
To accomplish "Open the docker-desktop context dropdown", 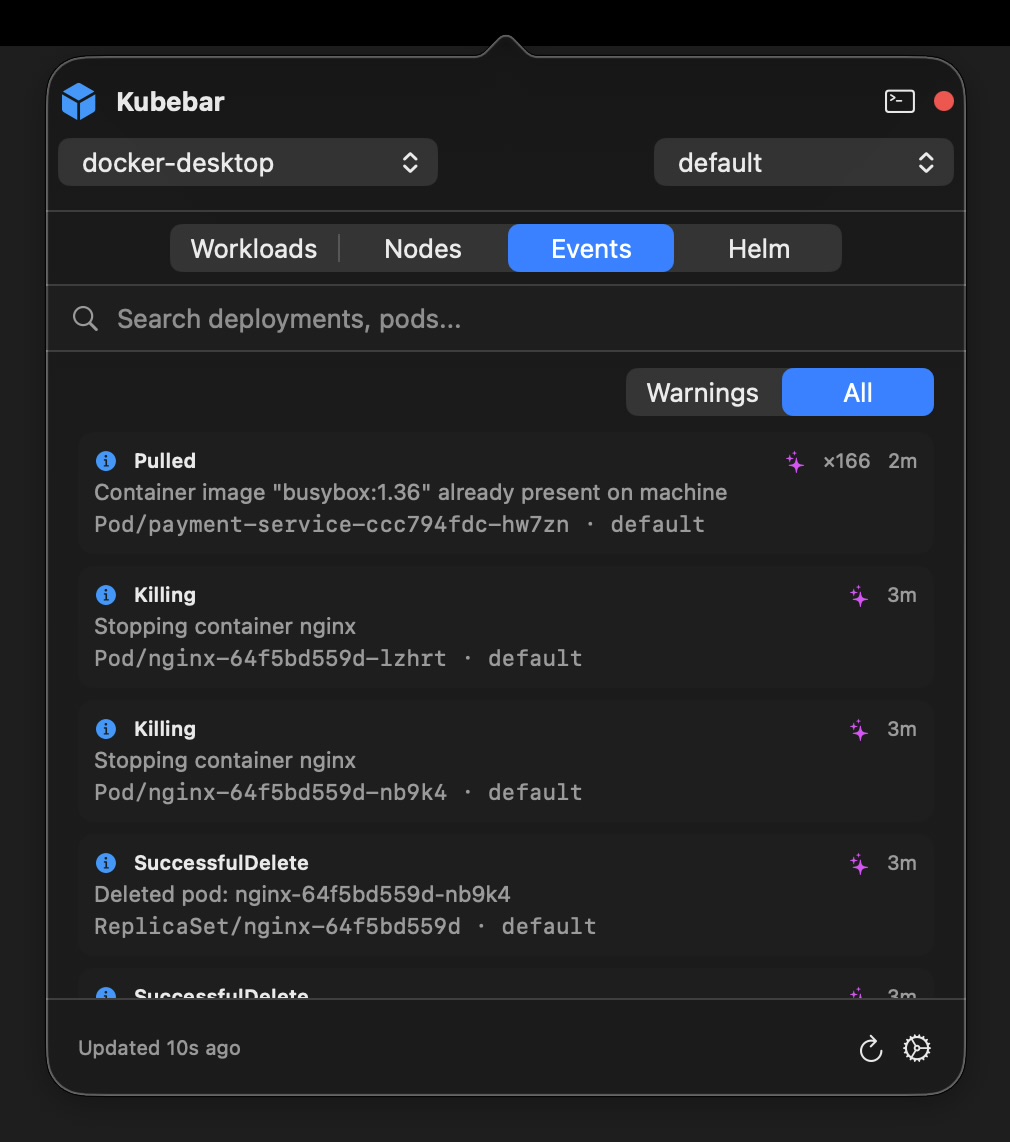I will (x=248, y=162).
